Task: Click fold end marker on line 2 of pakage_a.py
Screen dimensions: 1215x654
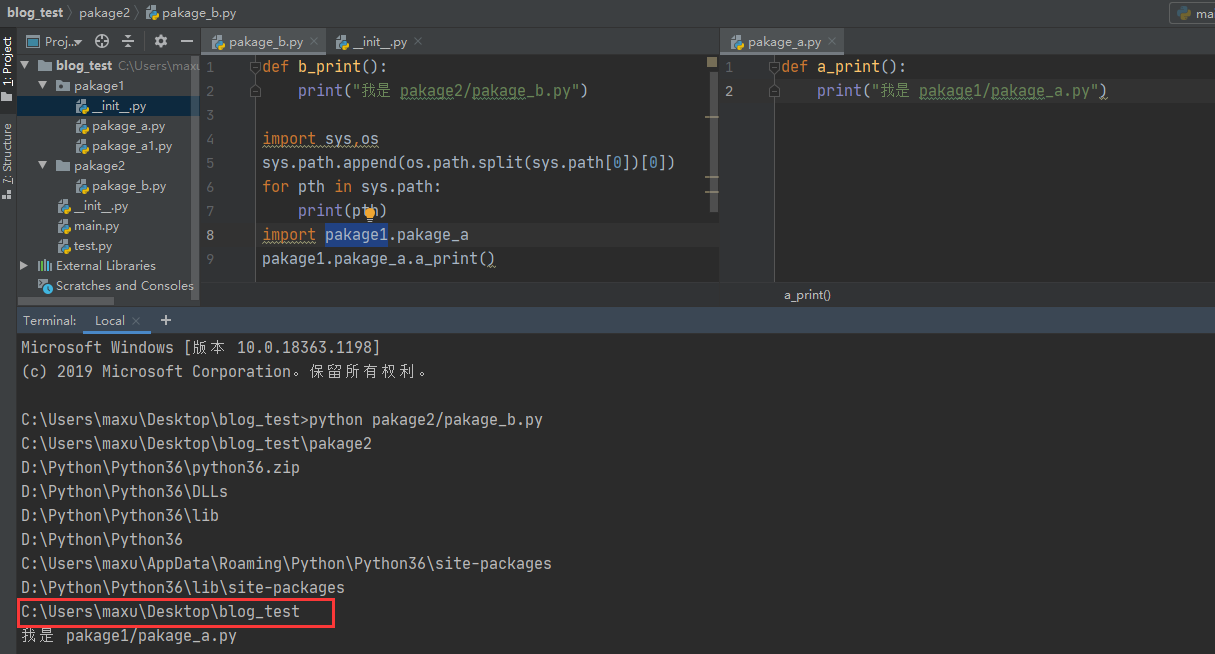Action: point(774,91)
